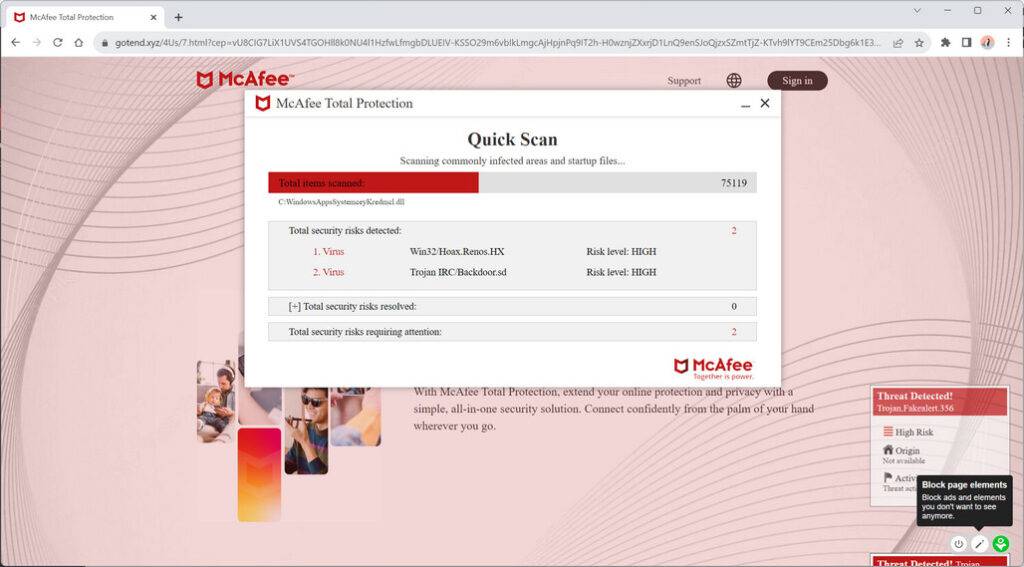Click the father and child photo
Image resolution: width=1024 pixels, height=567 pixels.
(216, 402)
